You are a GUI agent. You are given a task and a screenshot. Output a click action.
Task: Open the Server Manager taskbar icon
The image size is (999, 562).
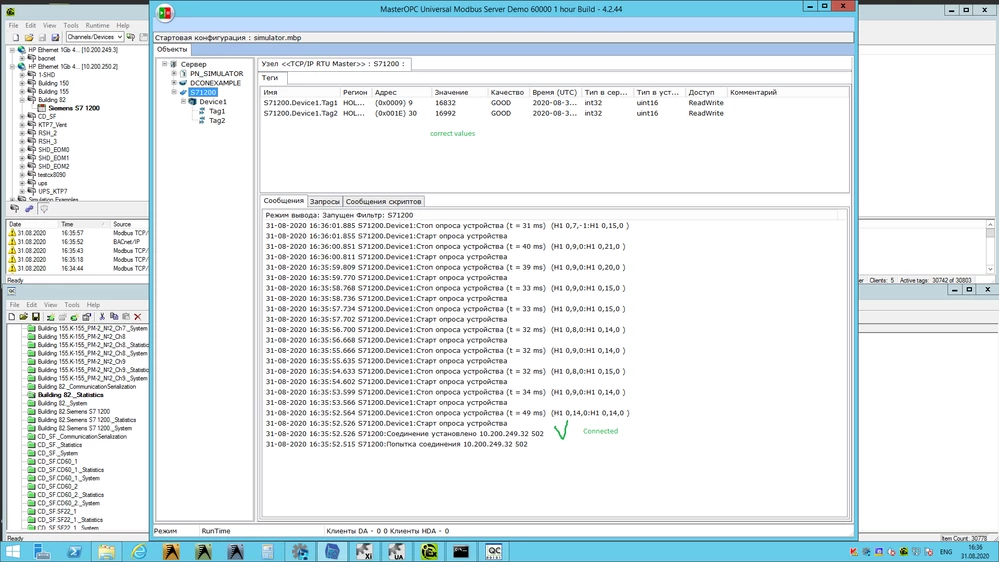click(x=42, y=552)
